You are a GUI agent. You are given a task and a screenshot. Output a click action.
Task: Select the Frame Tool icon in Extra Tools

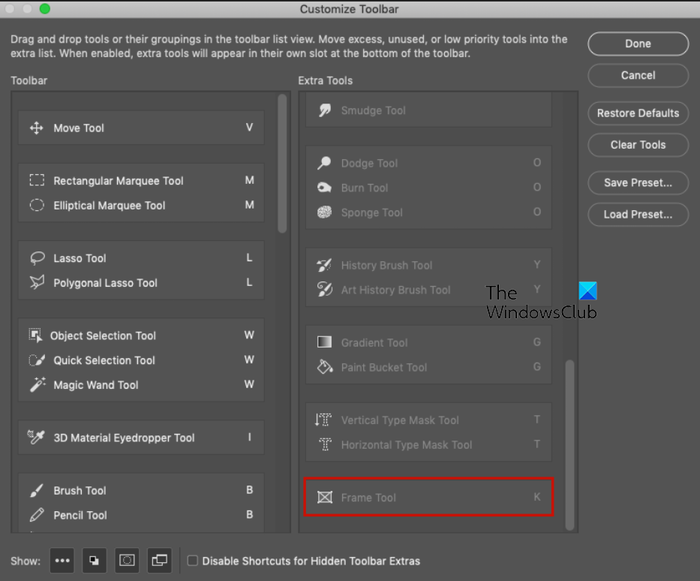point(324,497)
